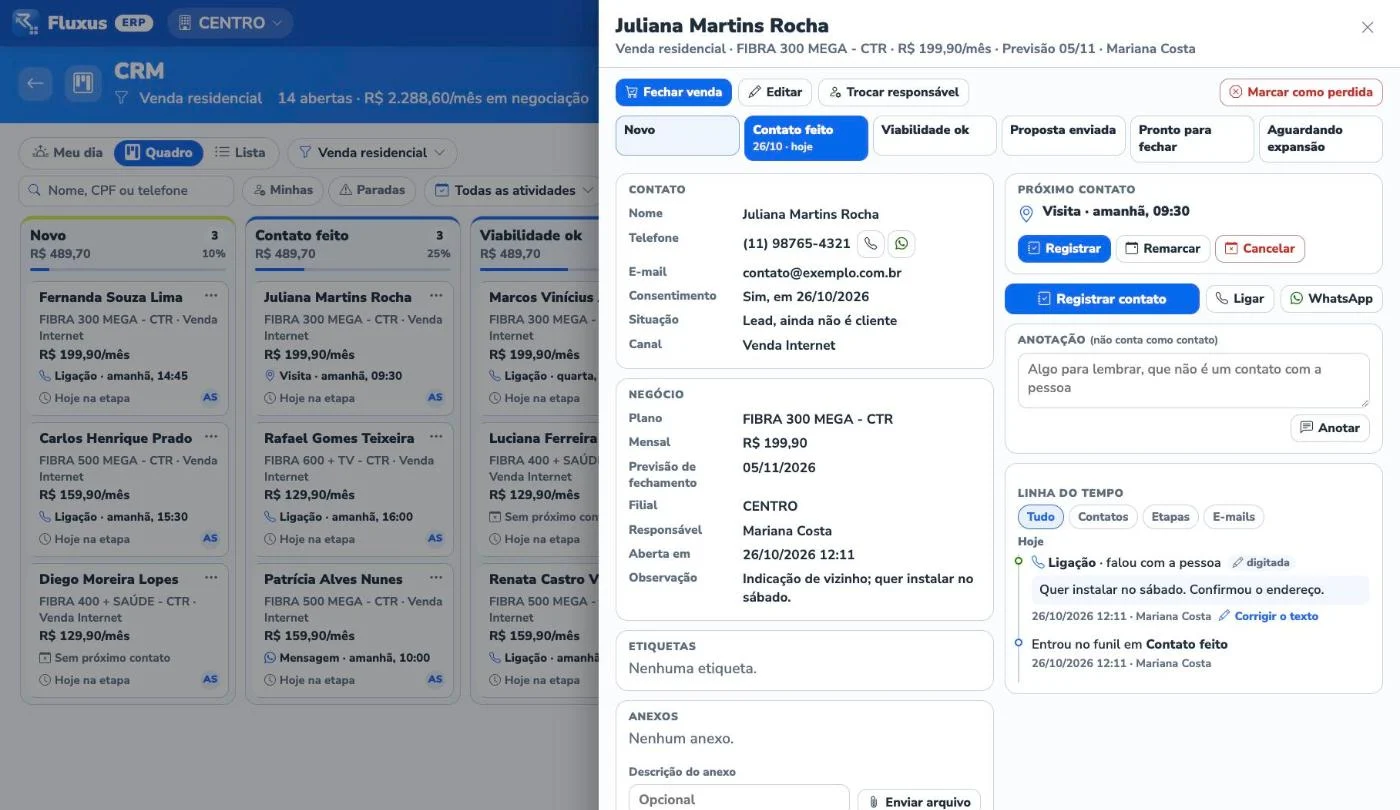Open the options menu on Fernanda Souza Lima card

(211, 296)
